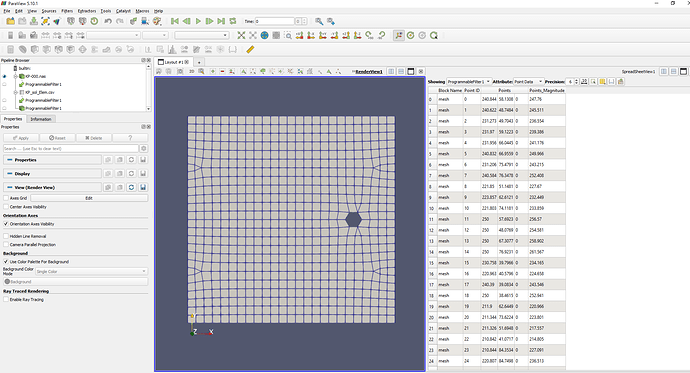This screenshot has width=690, height=373.
Task: Click the export spreadsheet icon
Action: pyautogui.click(x=620, y=81)
